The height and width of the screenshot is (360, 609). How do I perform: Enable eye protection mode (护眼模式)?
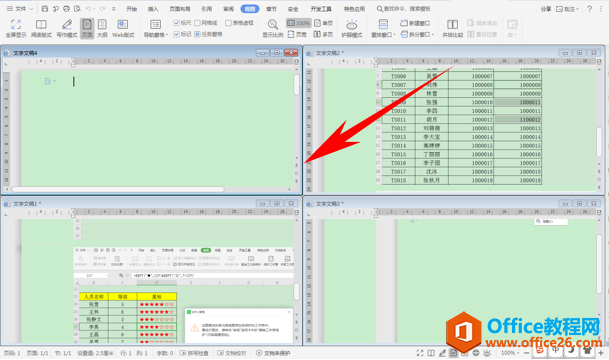coord(351,28)
